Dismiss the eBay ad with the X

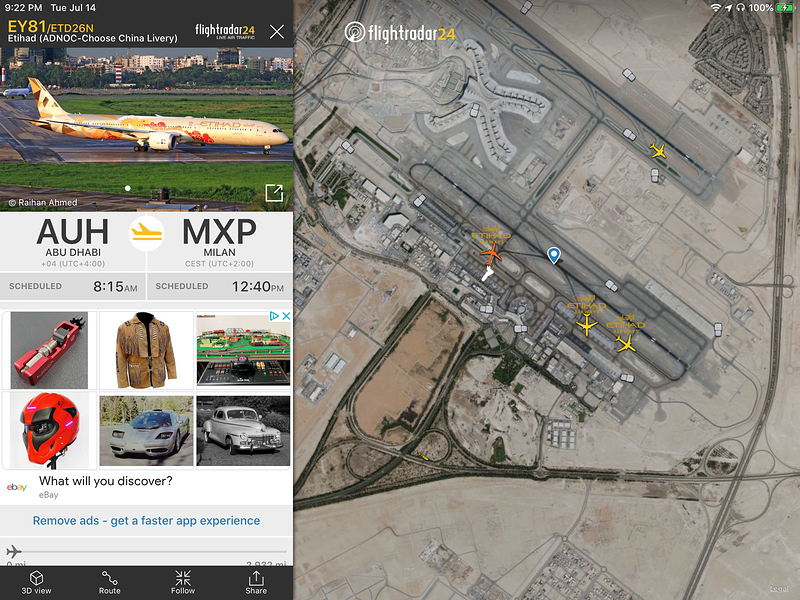pyautogui.click(x=287, y=316)
